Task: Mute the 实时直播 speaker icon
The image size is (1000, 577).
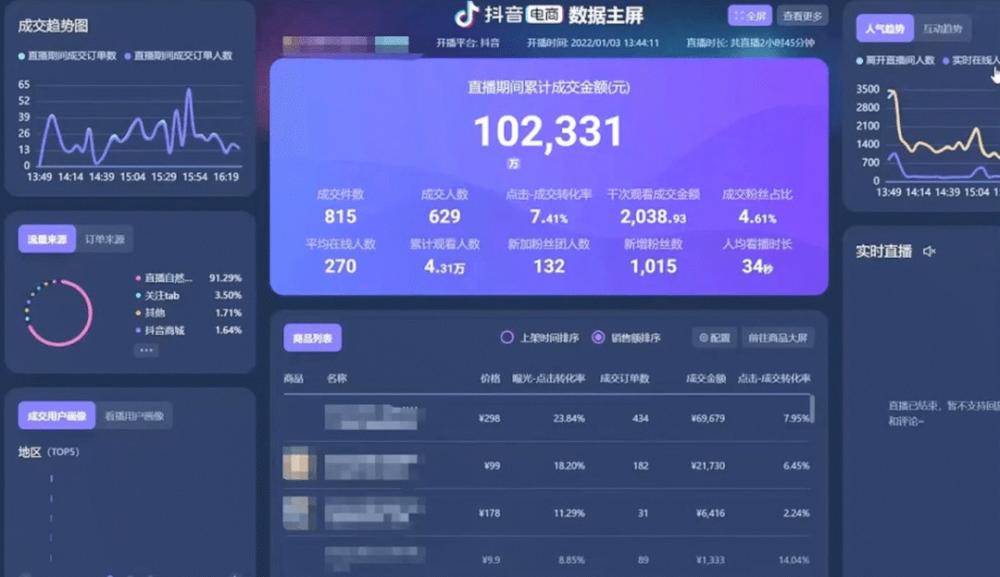Action: coord(929,251)
